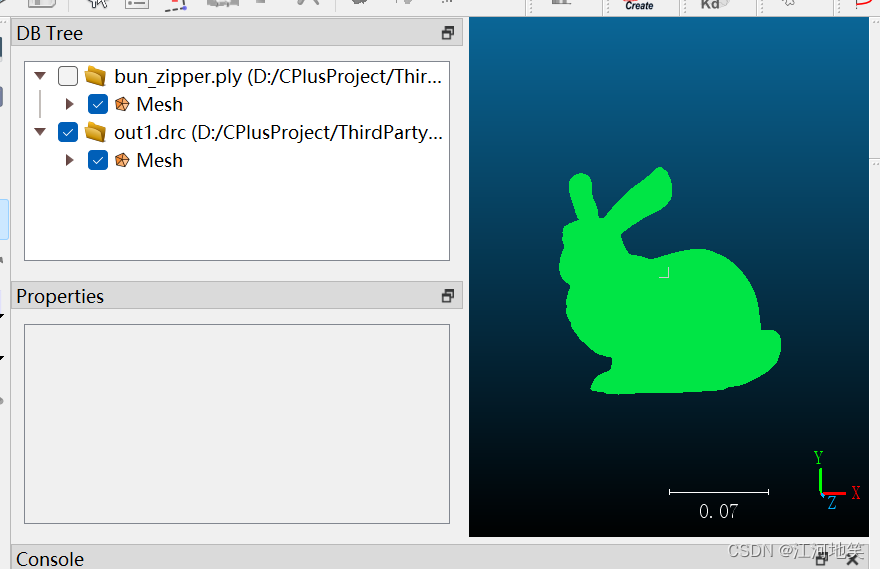Screen dimensions: 880x569
Task: Hide the Mesh under out1.drc
Action: (98, 160)
